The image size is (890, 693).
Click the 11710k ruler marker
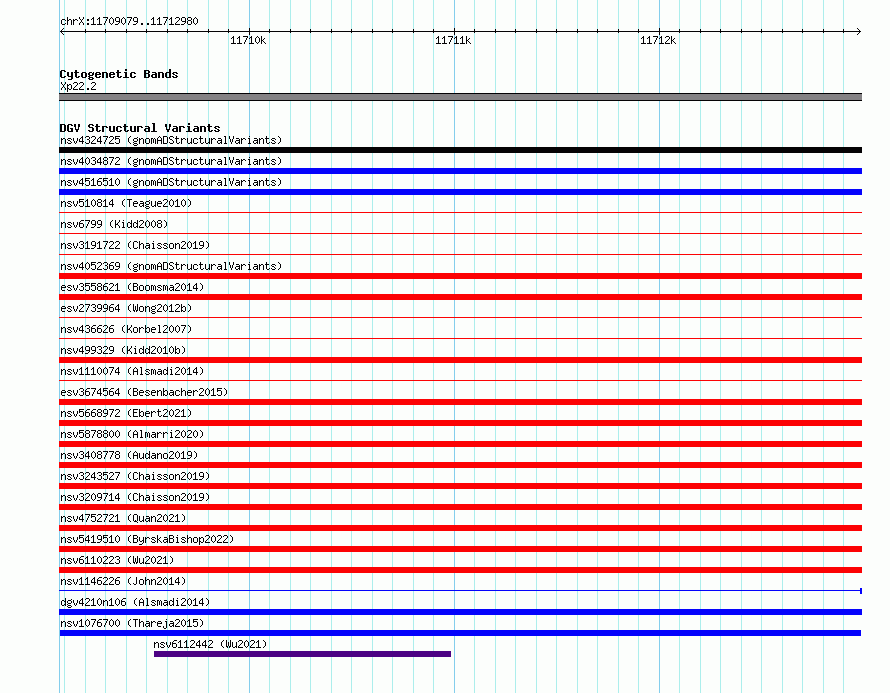pyautogui.click(x=248, y=40)
